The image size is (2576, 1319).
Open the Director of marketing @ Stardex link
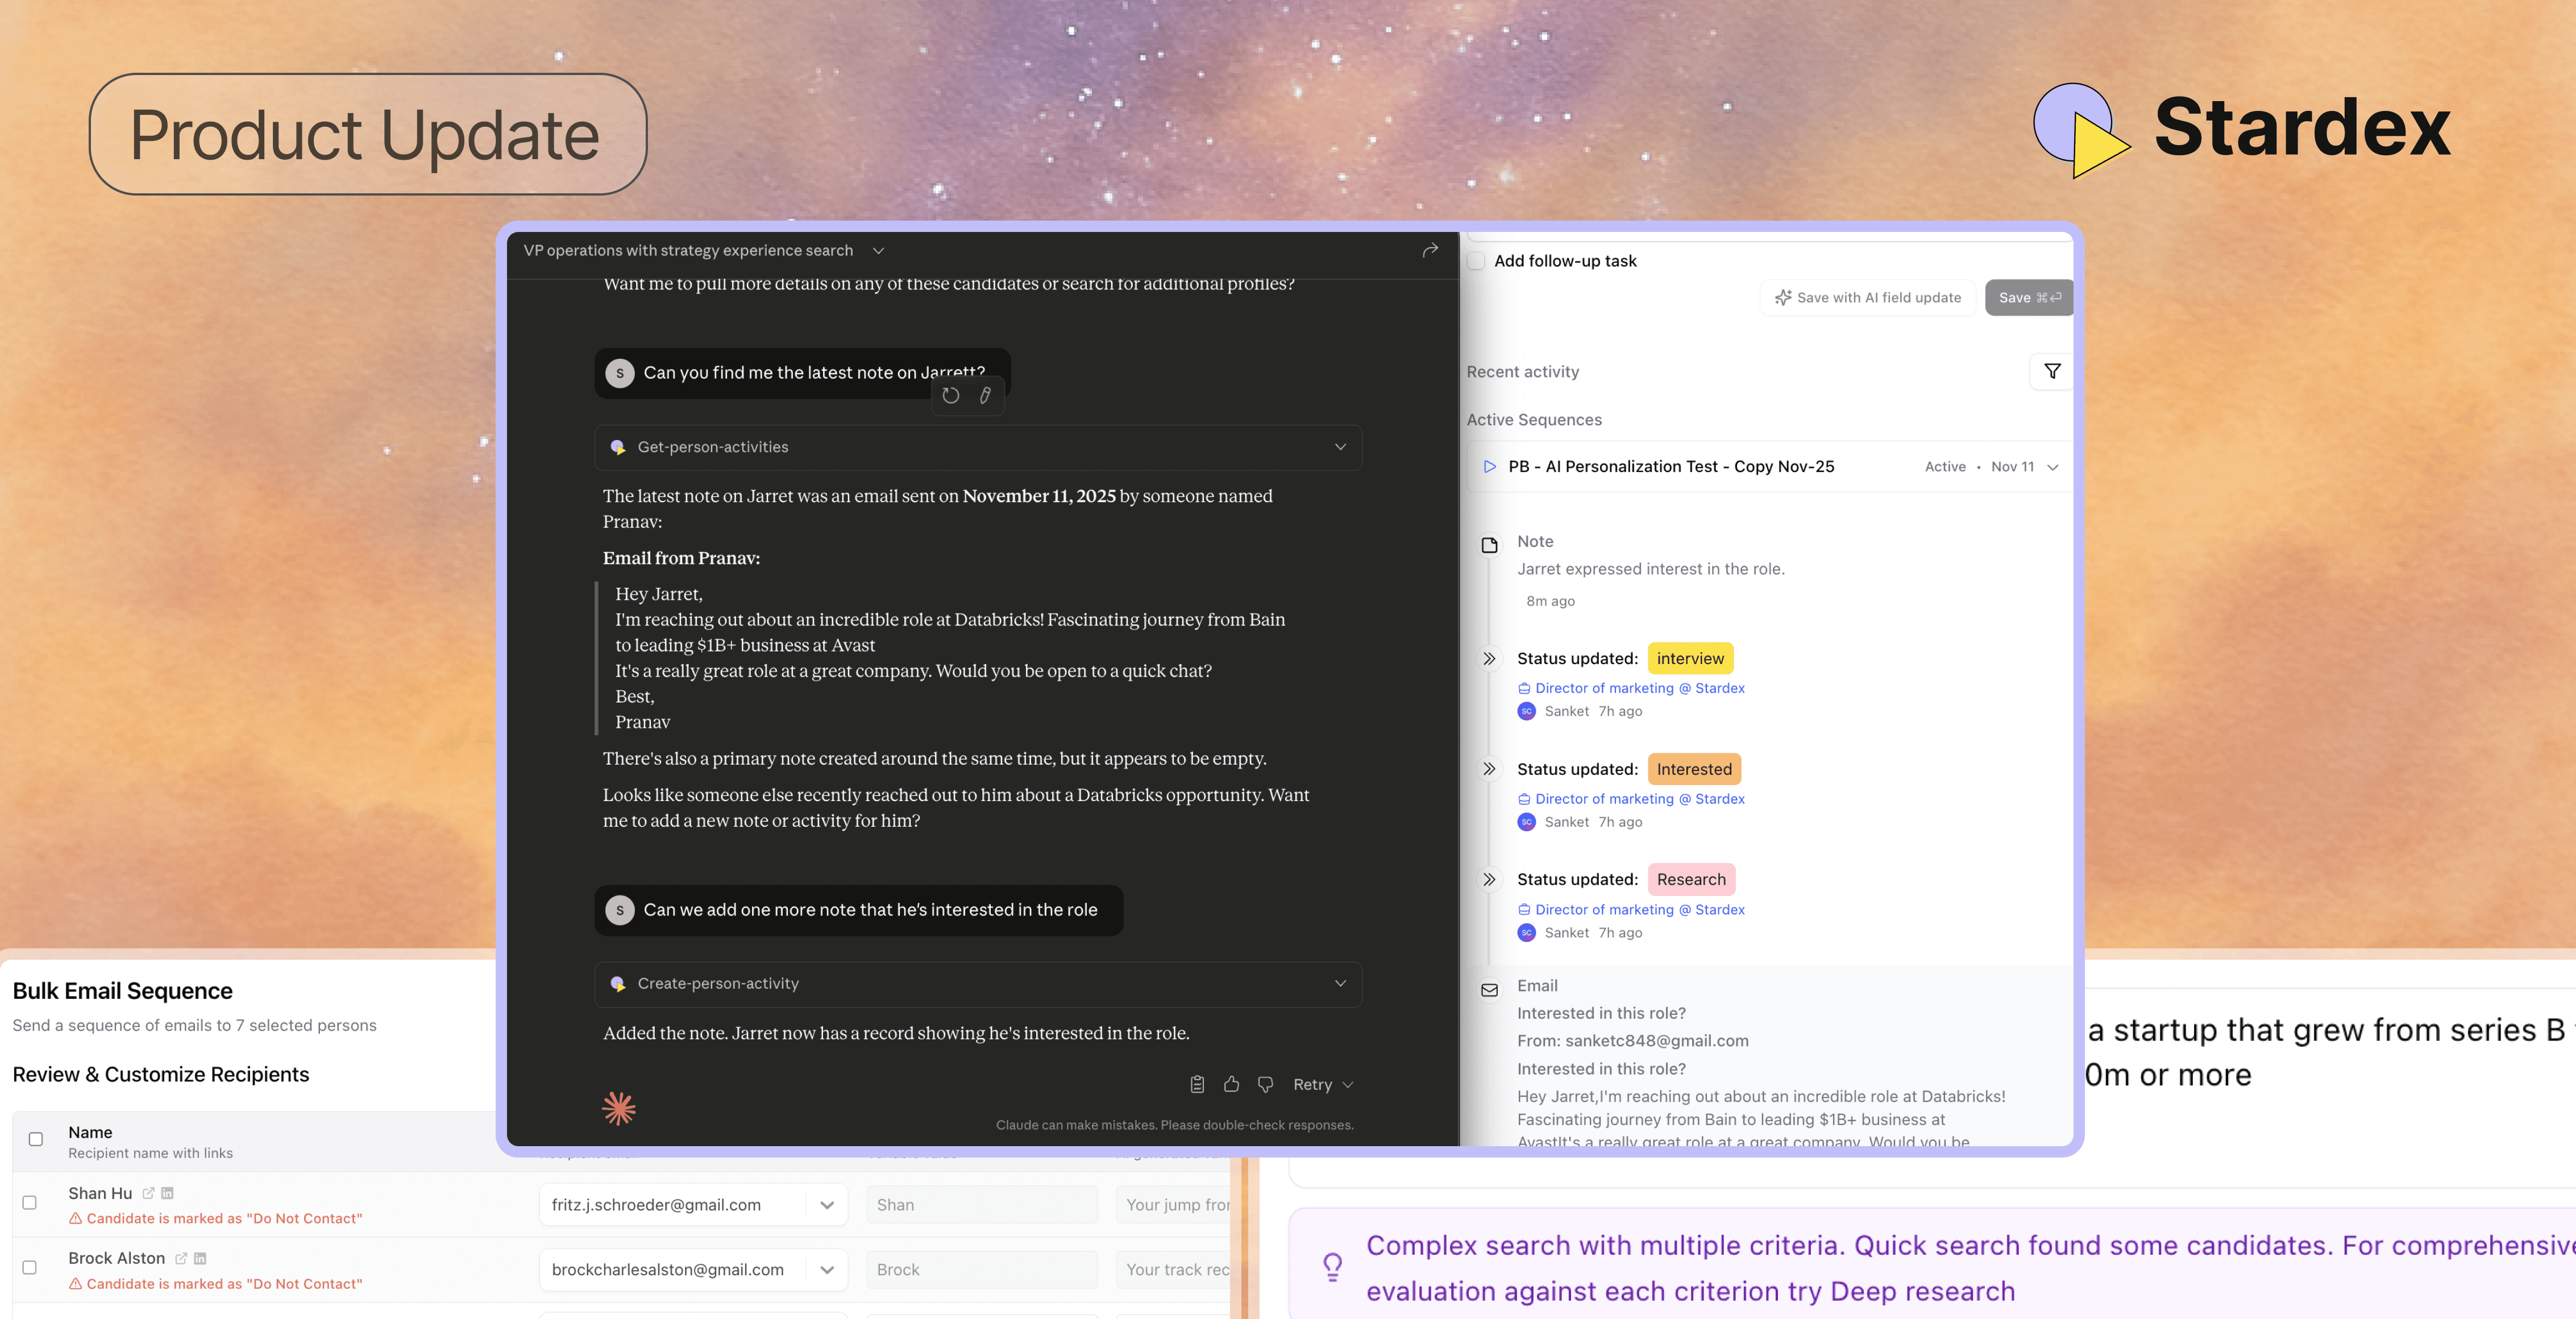pyautogui.click(x=1639, y=688)
